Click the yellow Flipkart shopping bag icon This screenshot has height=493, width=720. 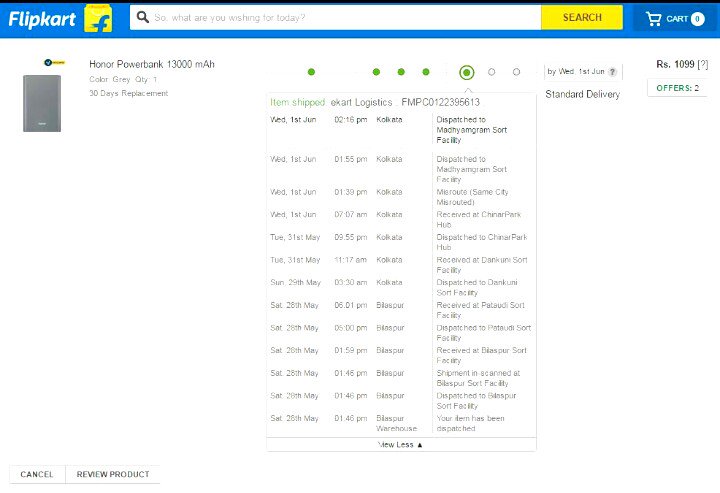[98, 18]
